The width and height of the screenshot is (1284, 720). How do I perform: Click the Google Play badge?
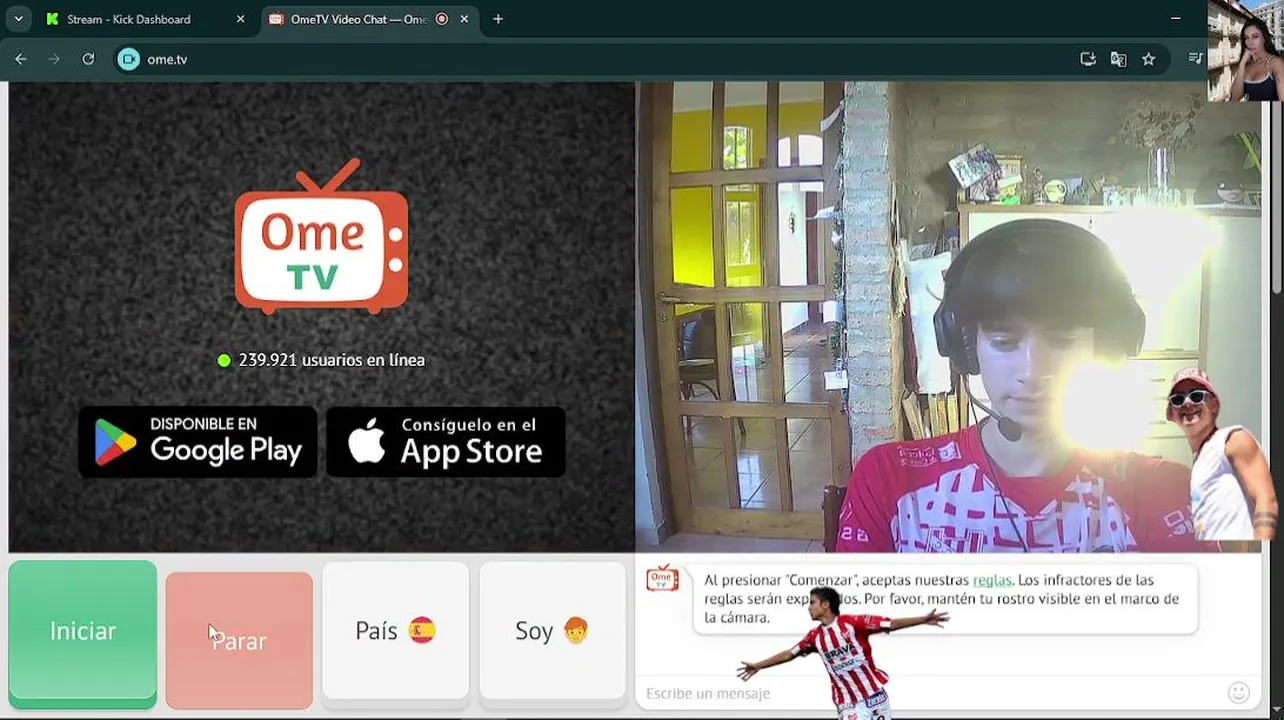pos(198,441)
